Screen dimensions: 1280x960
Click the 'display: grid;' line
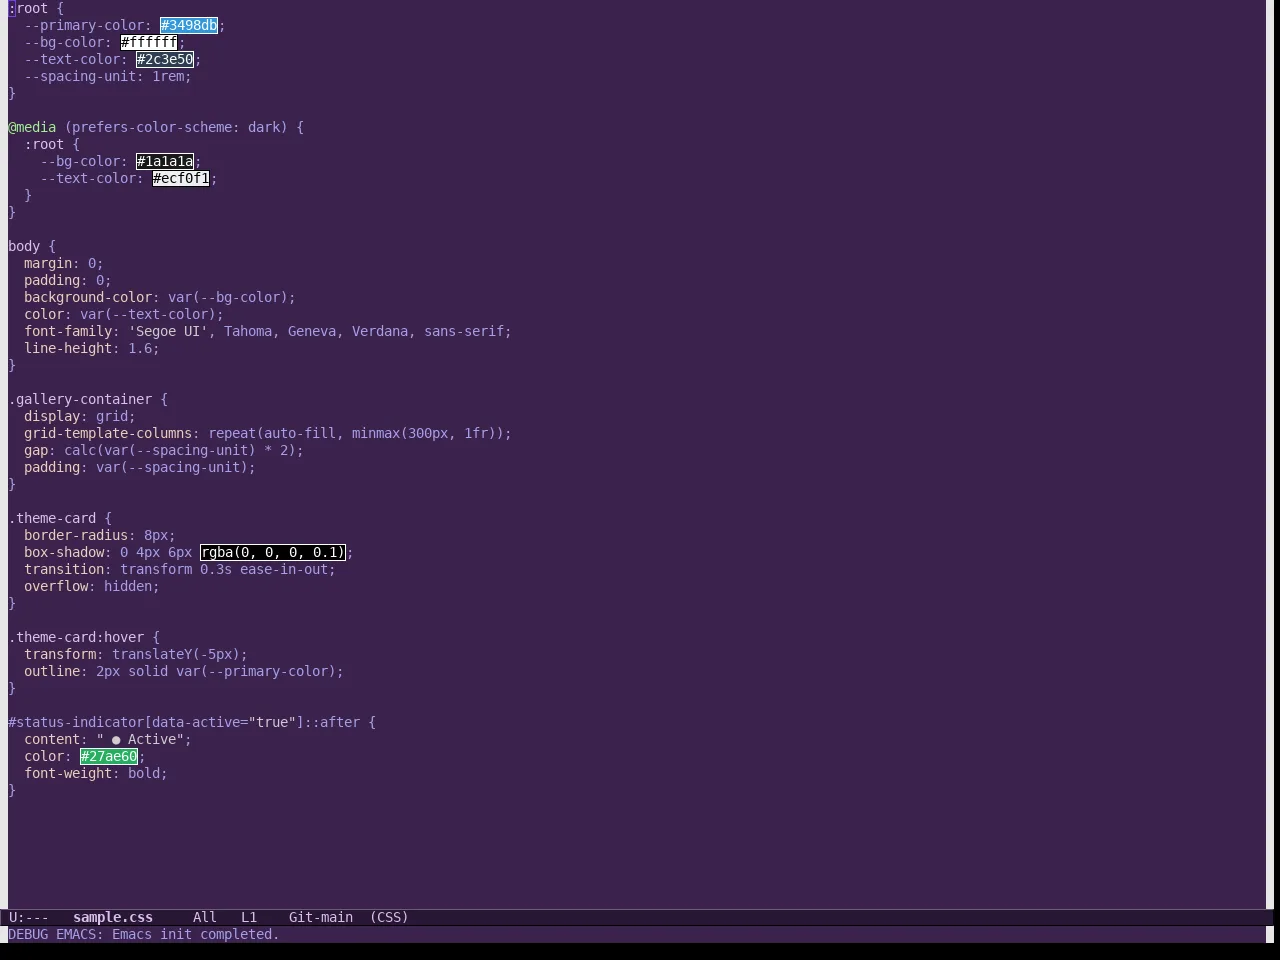pos(80,416)
